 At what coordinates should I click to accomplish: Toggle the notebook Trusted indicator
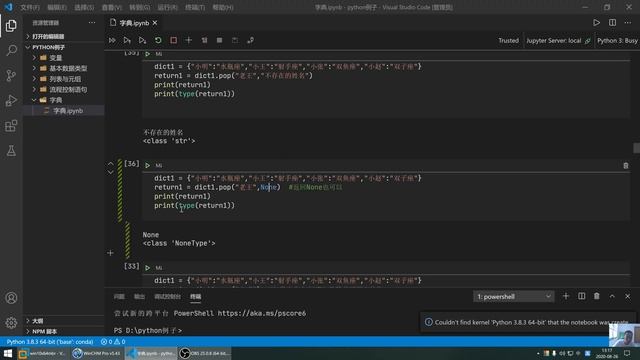pos(508,40)
